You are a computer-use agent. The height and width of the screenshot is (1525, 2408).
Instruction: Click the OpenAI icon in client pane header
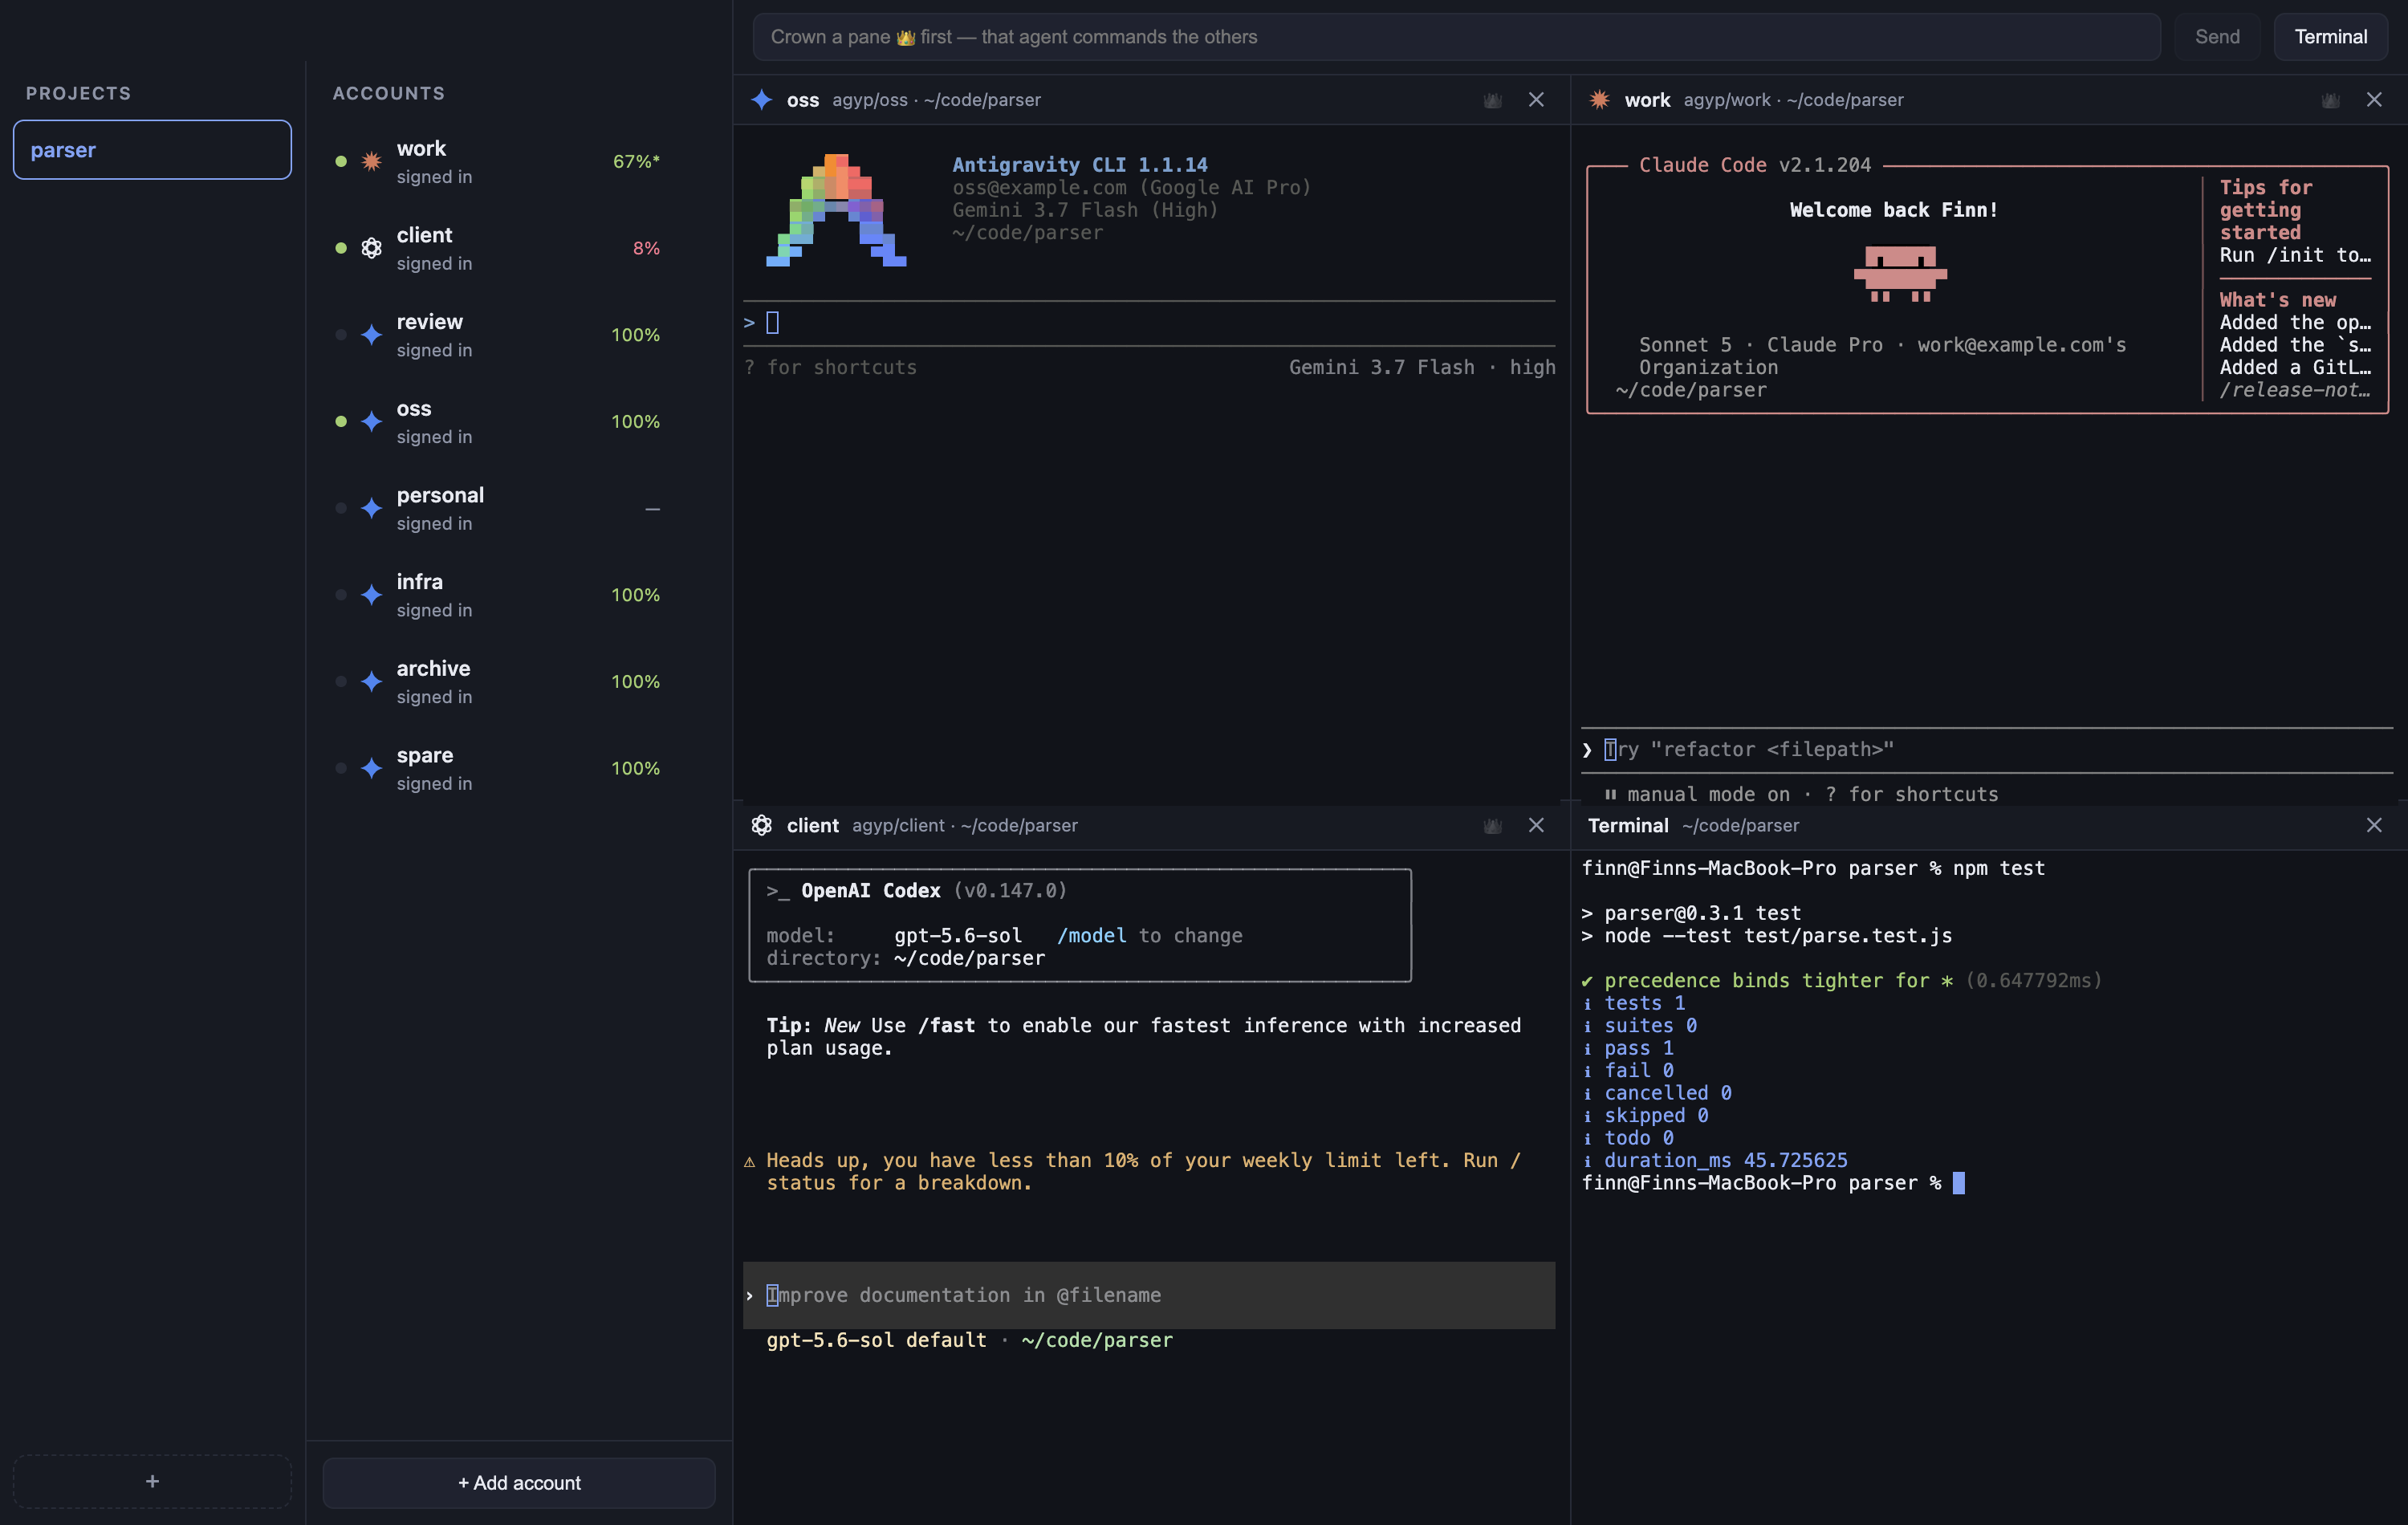(x=762, y=825)
